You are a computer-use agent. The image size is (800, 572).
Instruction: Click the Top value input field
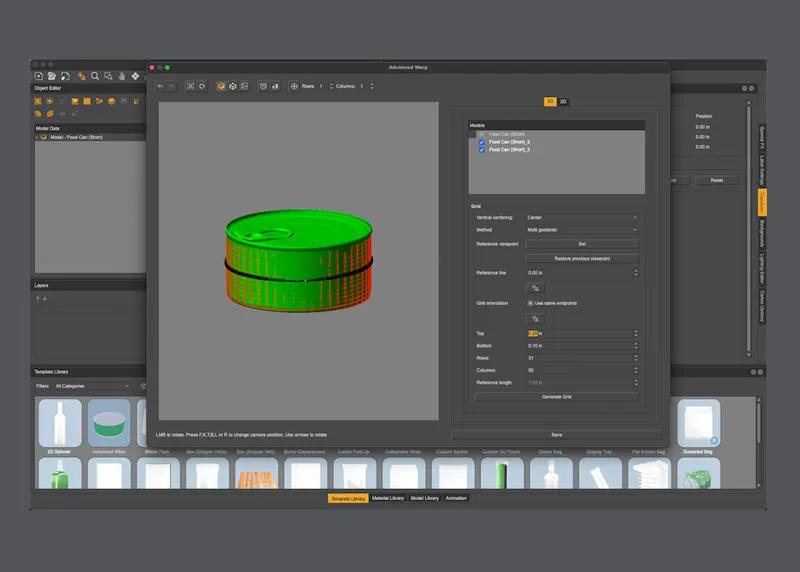(579, 333)
